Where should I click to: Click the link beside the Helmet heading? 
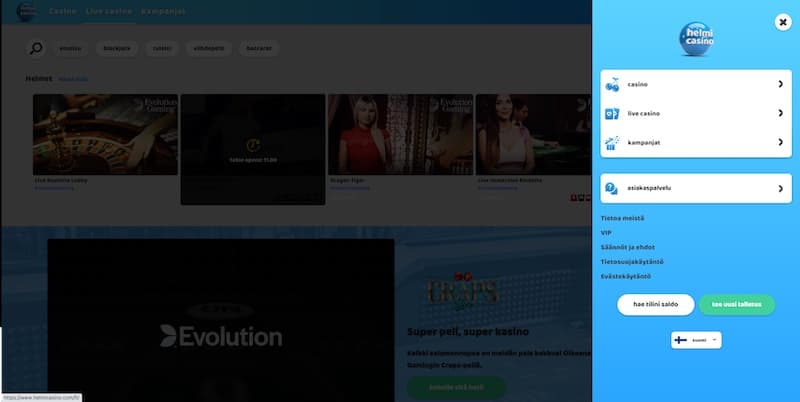[x=73, y=80]
